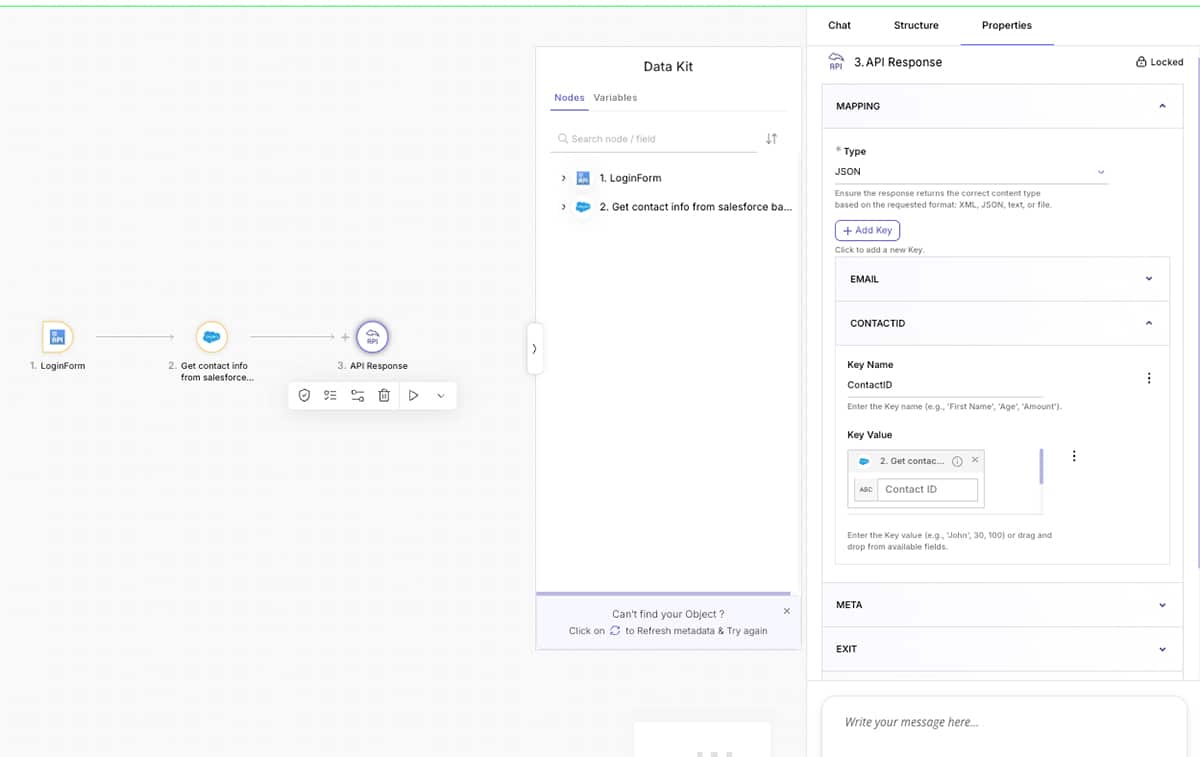The width and height of the screenshot is (1200, 757).
Task: Click the Refresh metadata icon
Action: 615,631
